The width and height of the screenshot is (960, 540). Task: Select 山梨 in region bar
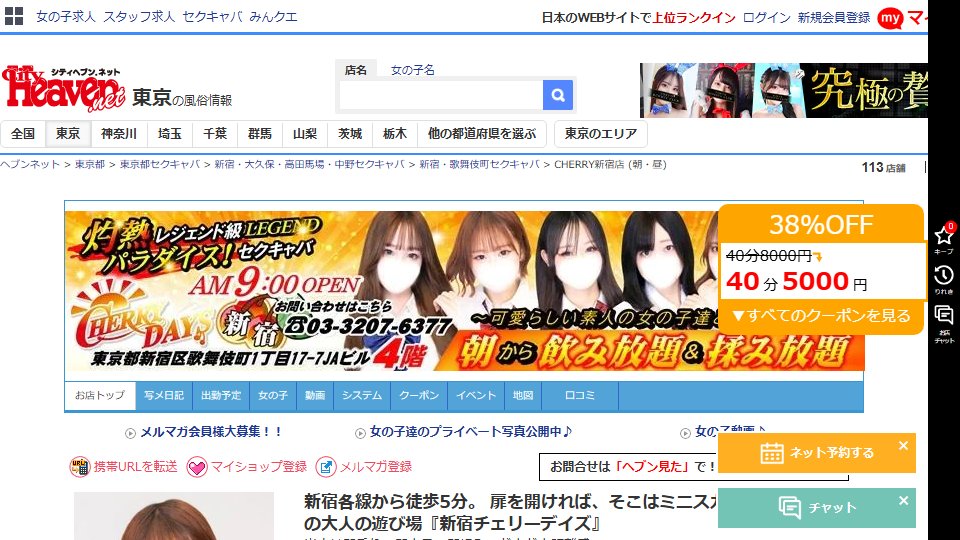(305, 133)
